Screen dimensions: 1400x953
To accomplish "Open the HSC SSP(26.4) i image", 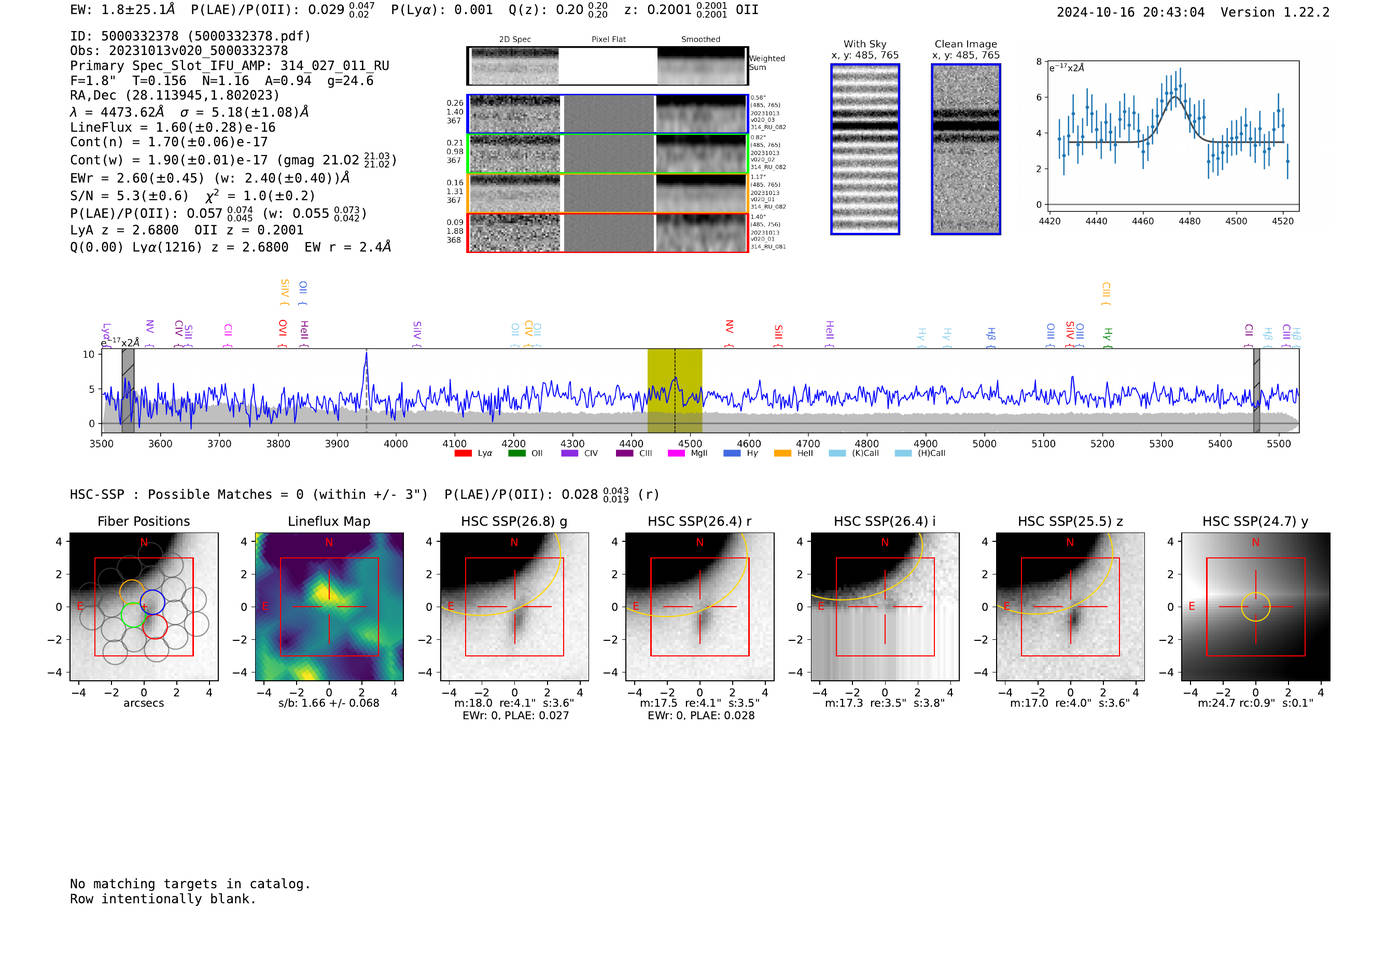I will pos(885,607).
